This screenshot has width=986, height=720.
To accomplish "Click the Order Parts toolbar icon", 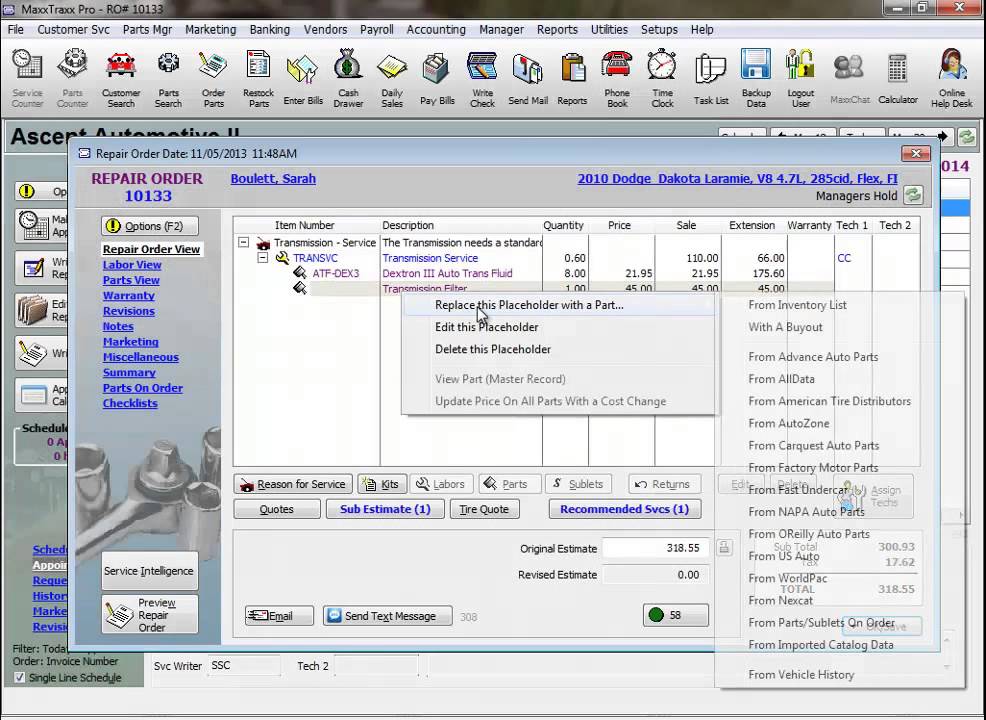I will [x=213, y=78].
